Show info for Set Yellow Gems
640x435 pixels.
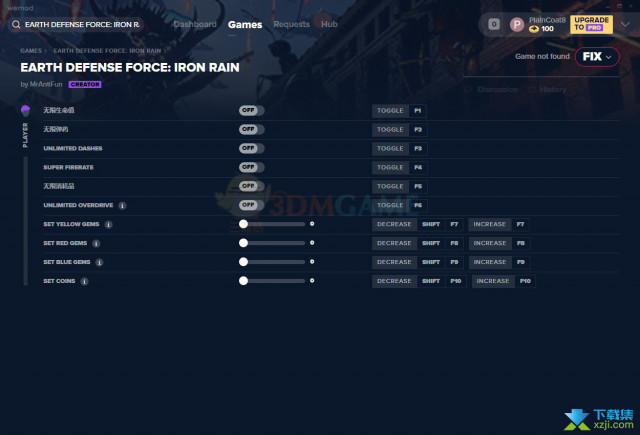tap(108, 224)
